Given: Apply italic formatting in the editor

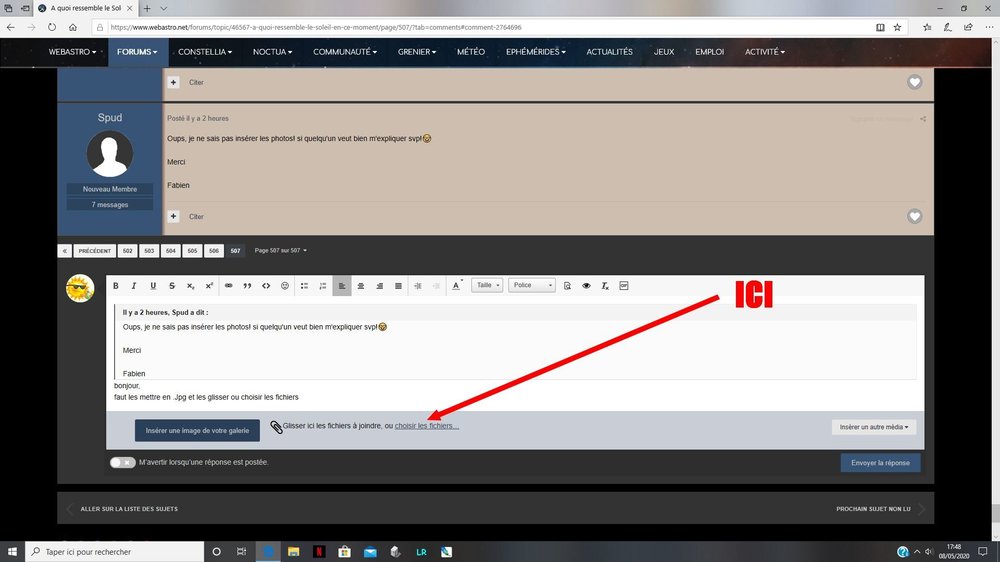Looking at the screenshot, I should [134, 286].
